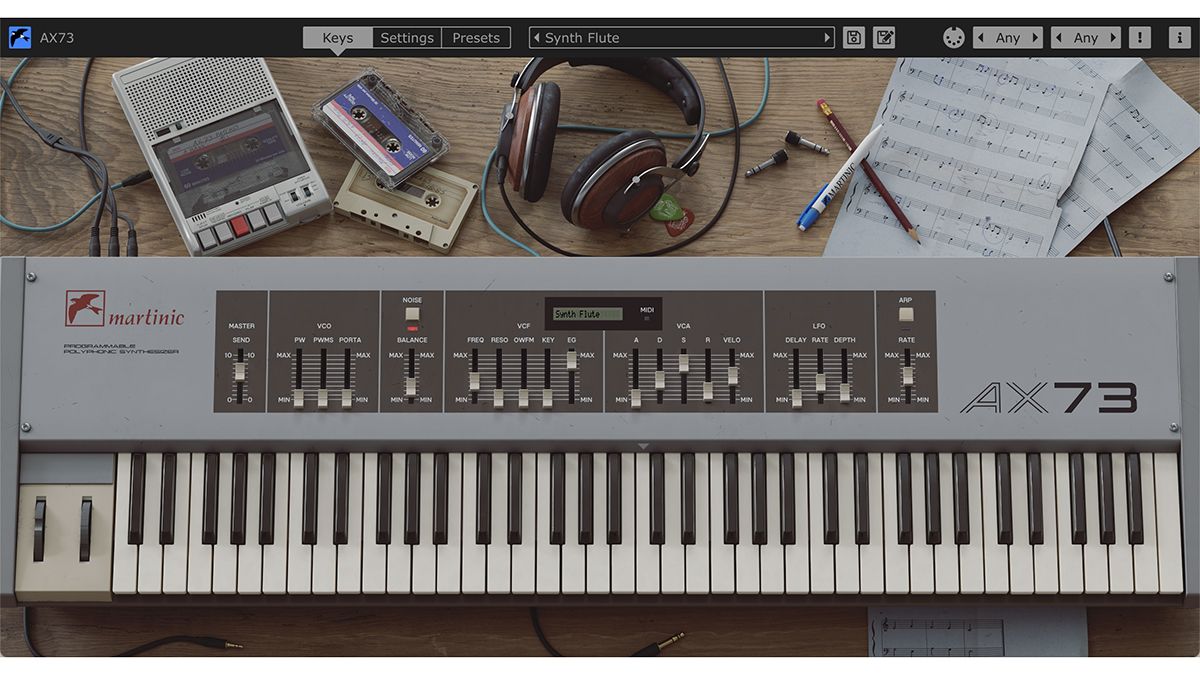Click the MIDI connector icon

coord(953,38)
